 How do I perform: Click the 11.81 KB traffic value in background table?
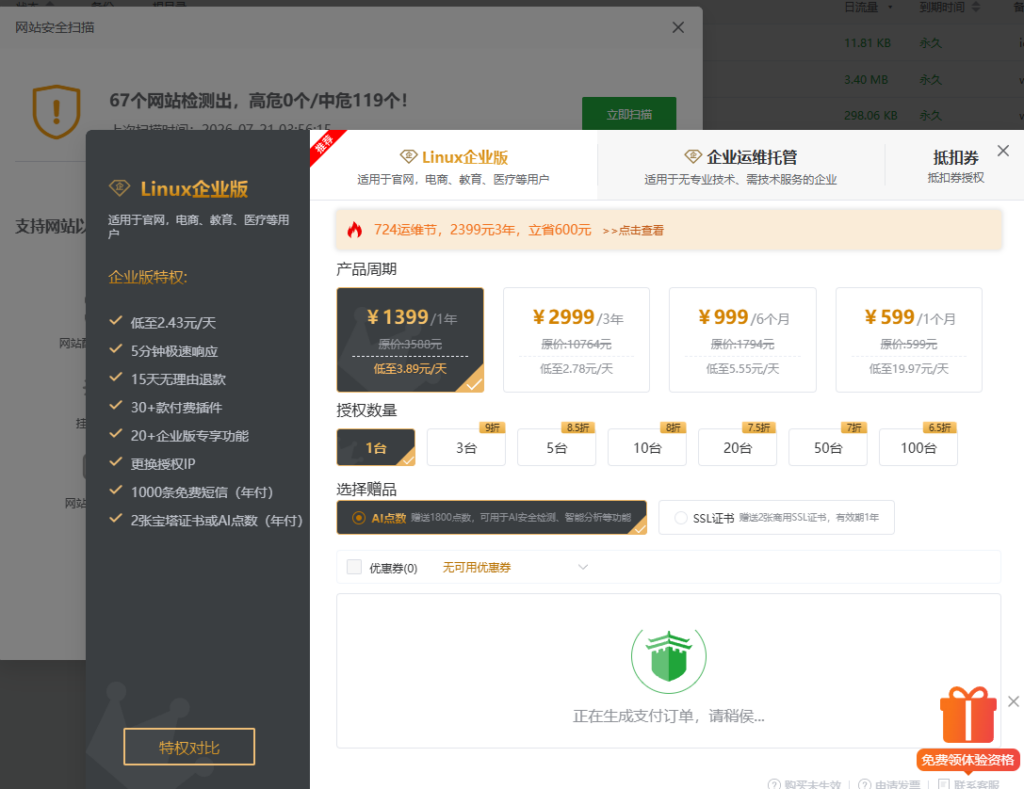pos(867,43)
